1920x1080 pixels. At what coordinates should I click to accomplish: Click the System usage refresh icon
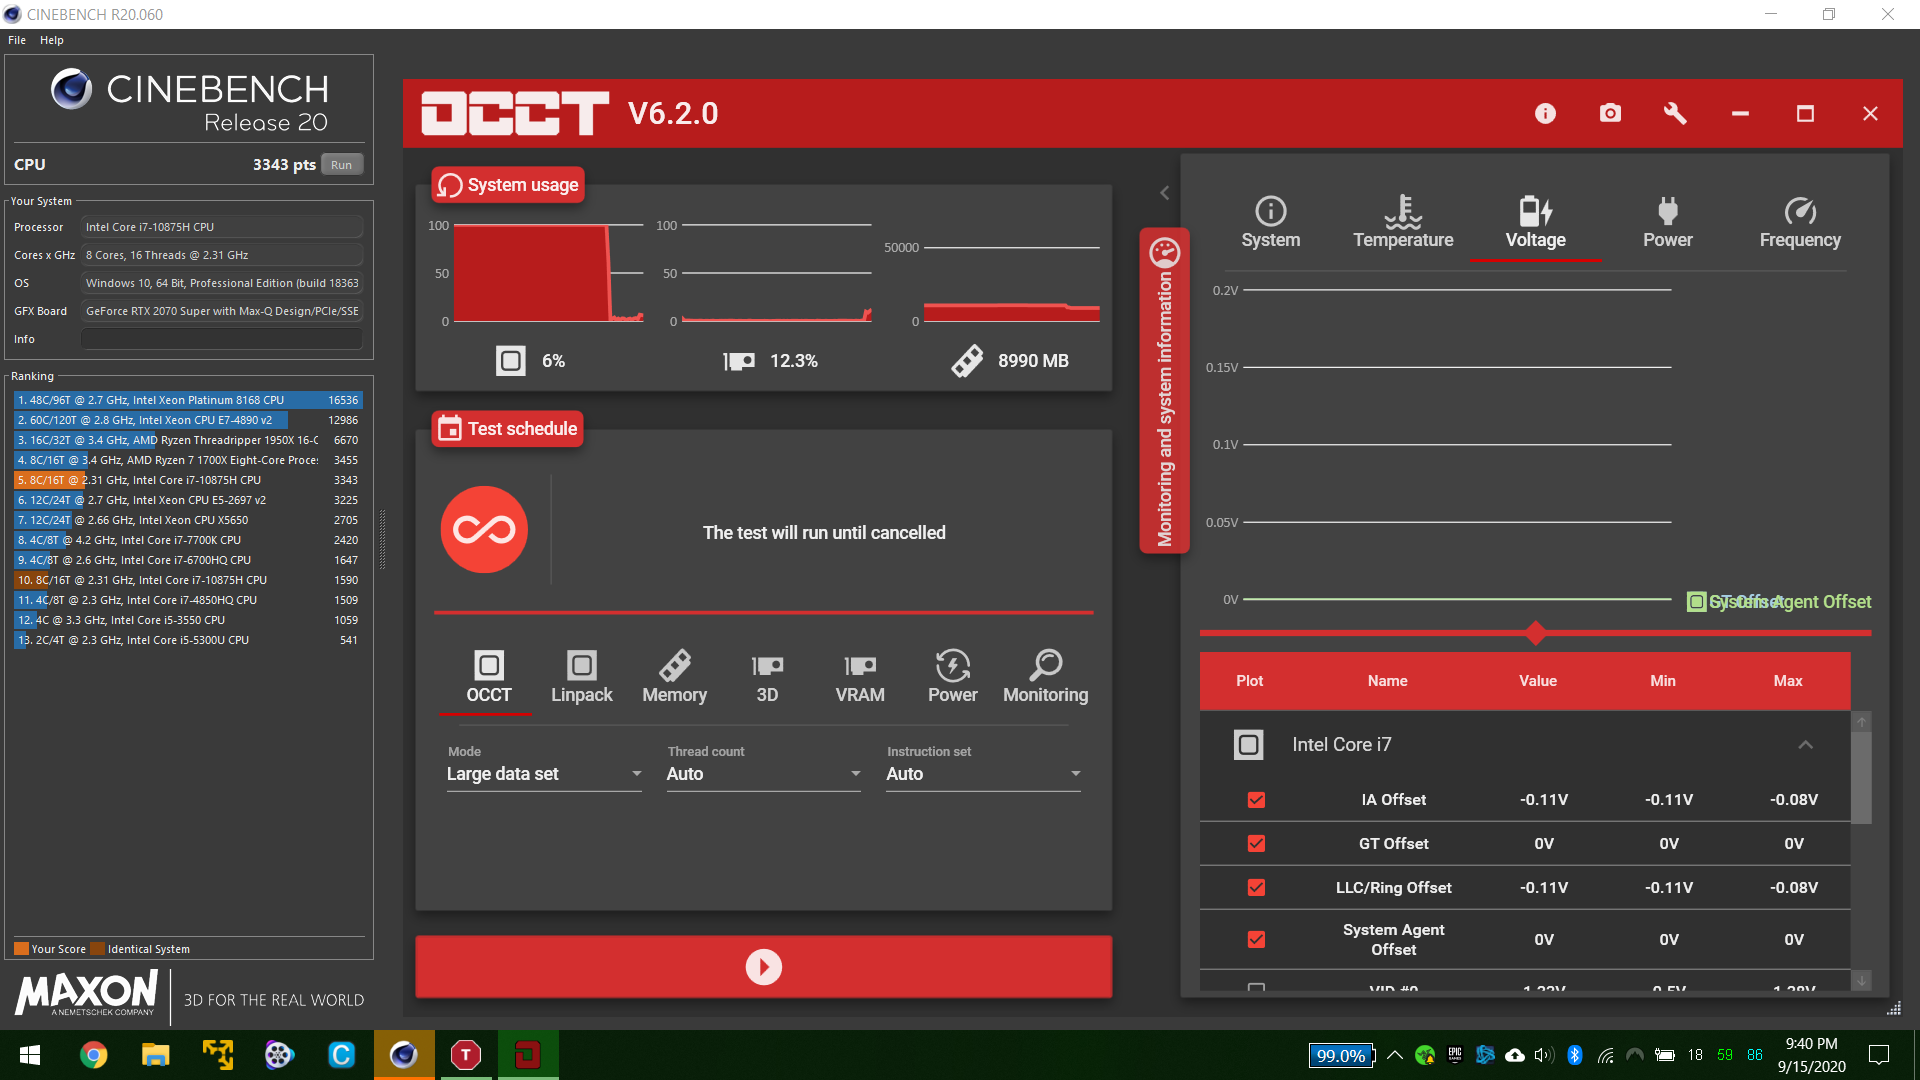(x=450, y=185)
